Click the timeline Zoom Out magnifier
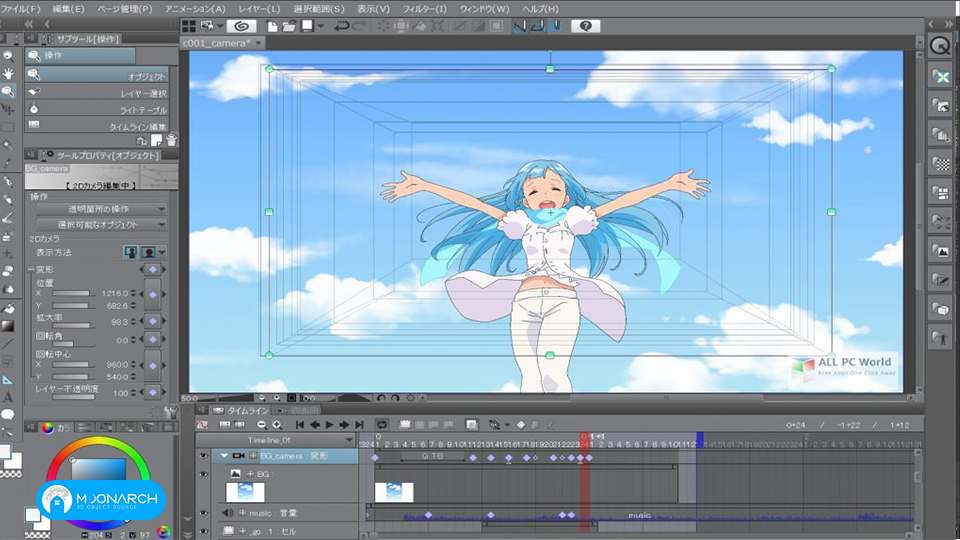 click(x=262, y=424)
